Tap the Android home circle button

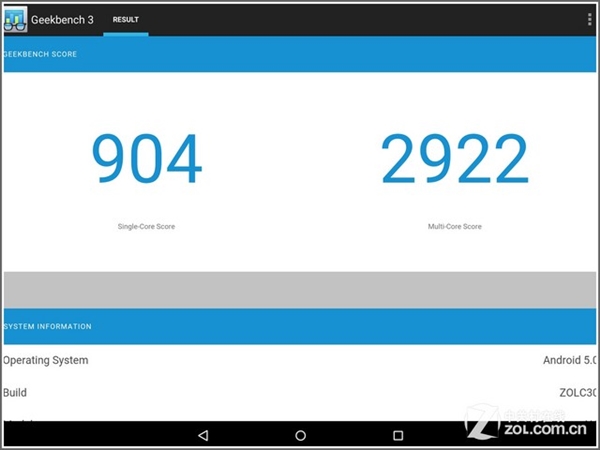pyautogui.click(x=300, y=435)
